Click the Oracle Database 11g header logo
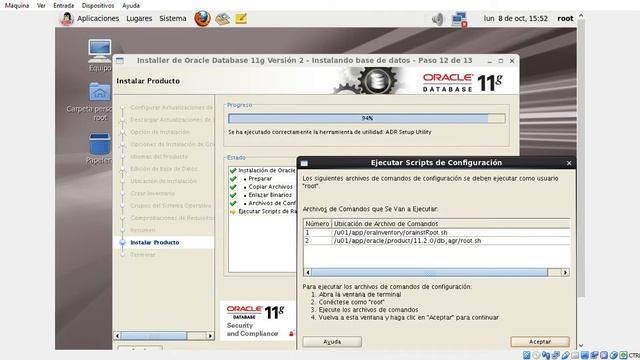Image resolution: width=640 pixels, height=360 pixels. pyautogui.click(x=462, y=82)
